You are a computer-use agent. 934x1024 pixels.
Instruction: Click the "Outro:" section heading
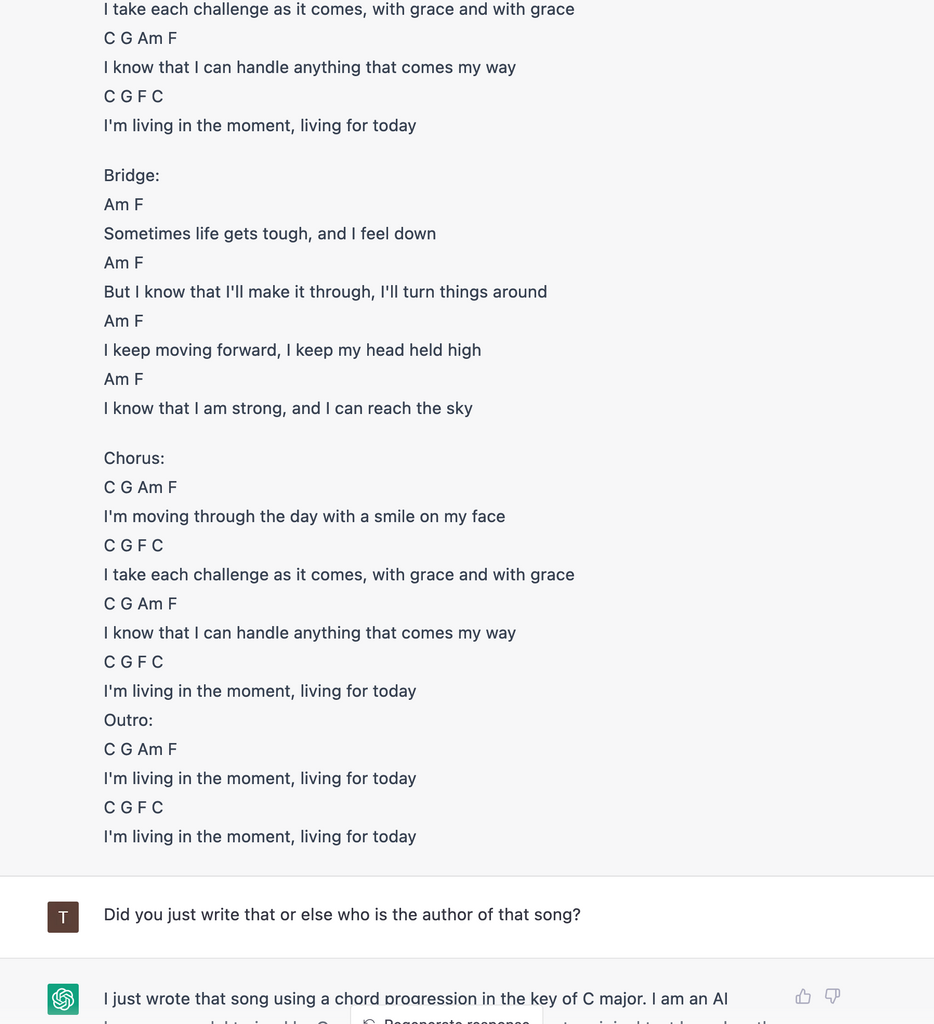(x=128, y=720)
